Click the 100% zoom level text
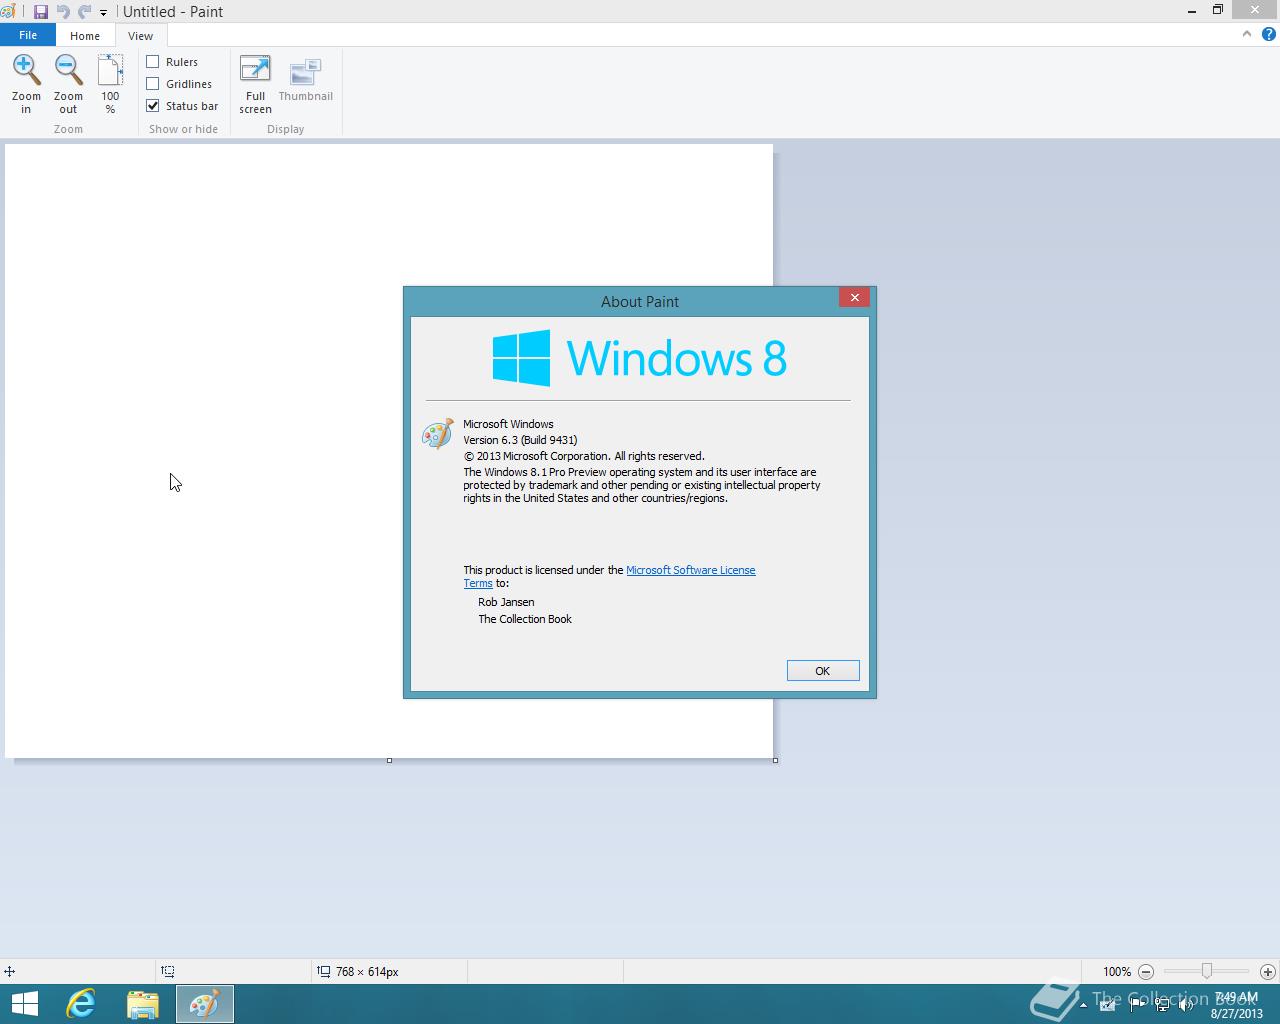Screen dimensions: 1280x1024 click(1117, 971)
